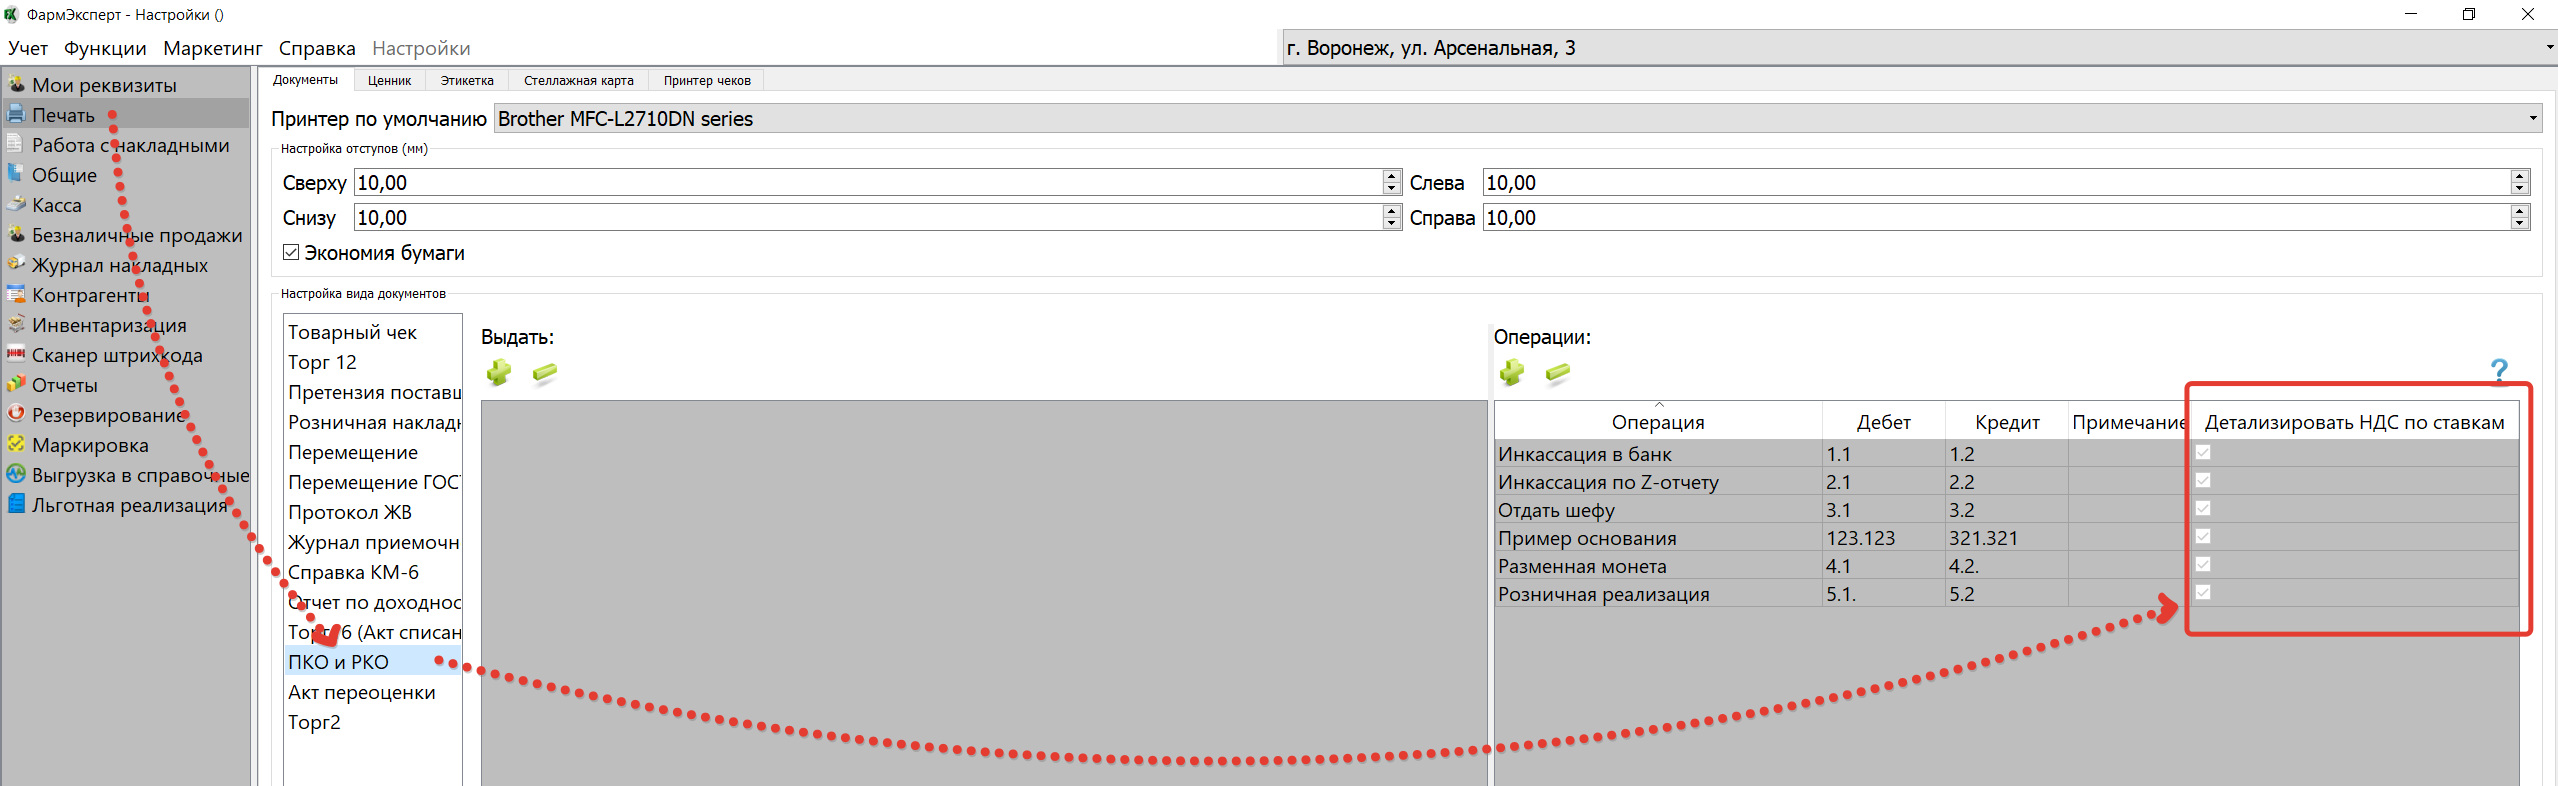Select Маркировка in the left sidebar

coord(90,445)
